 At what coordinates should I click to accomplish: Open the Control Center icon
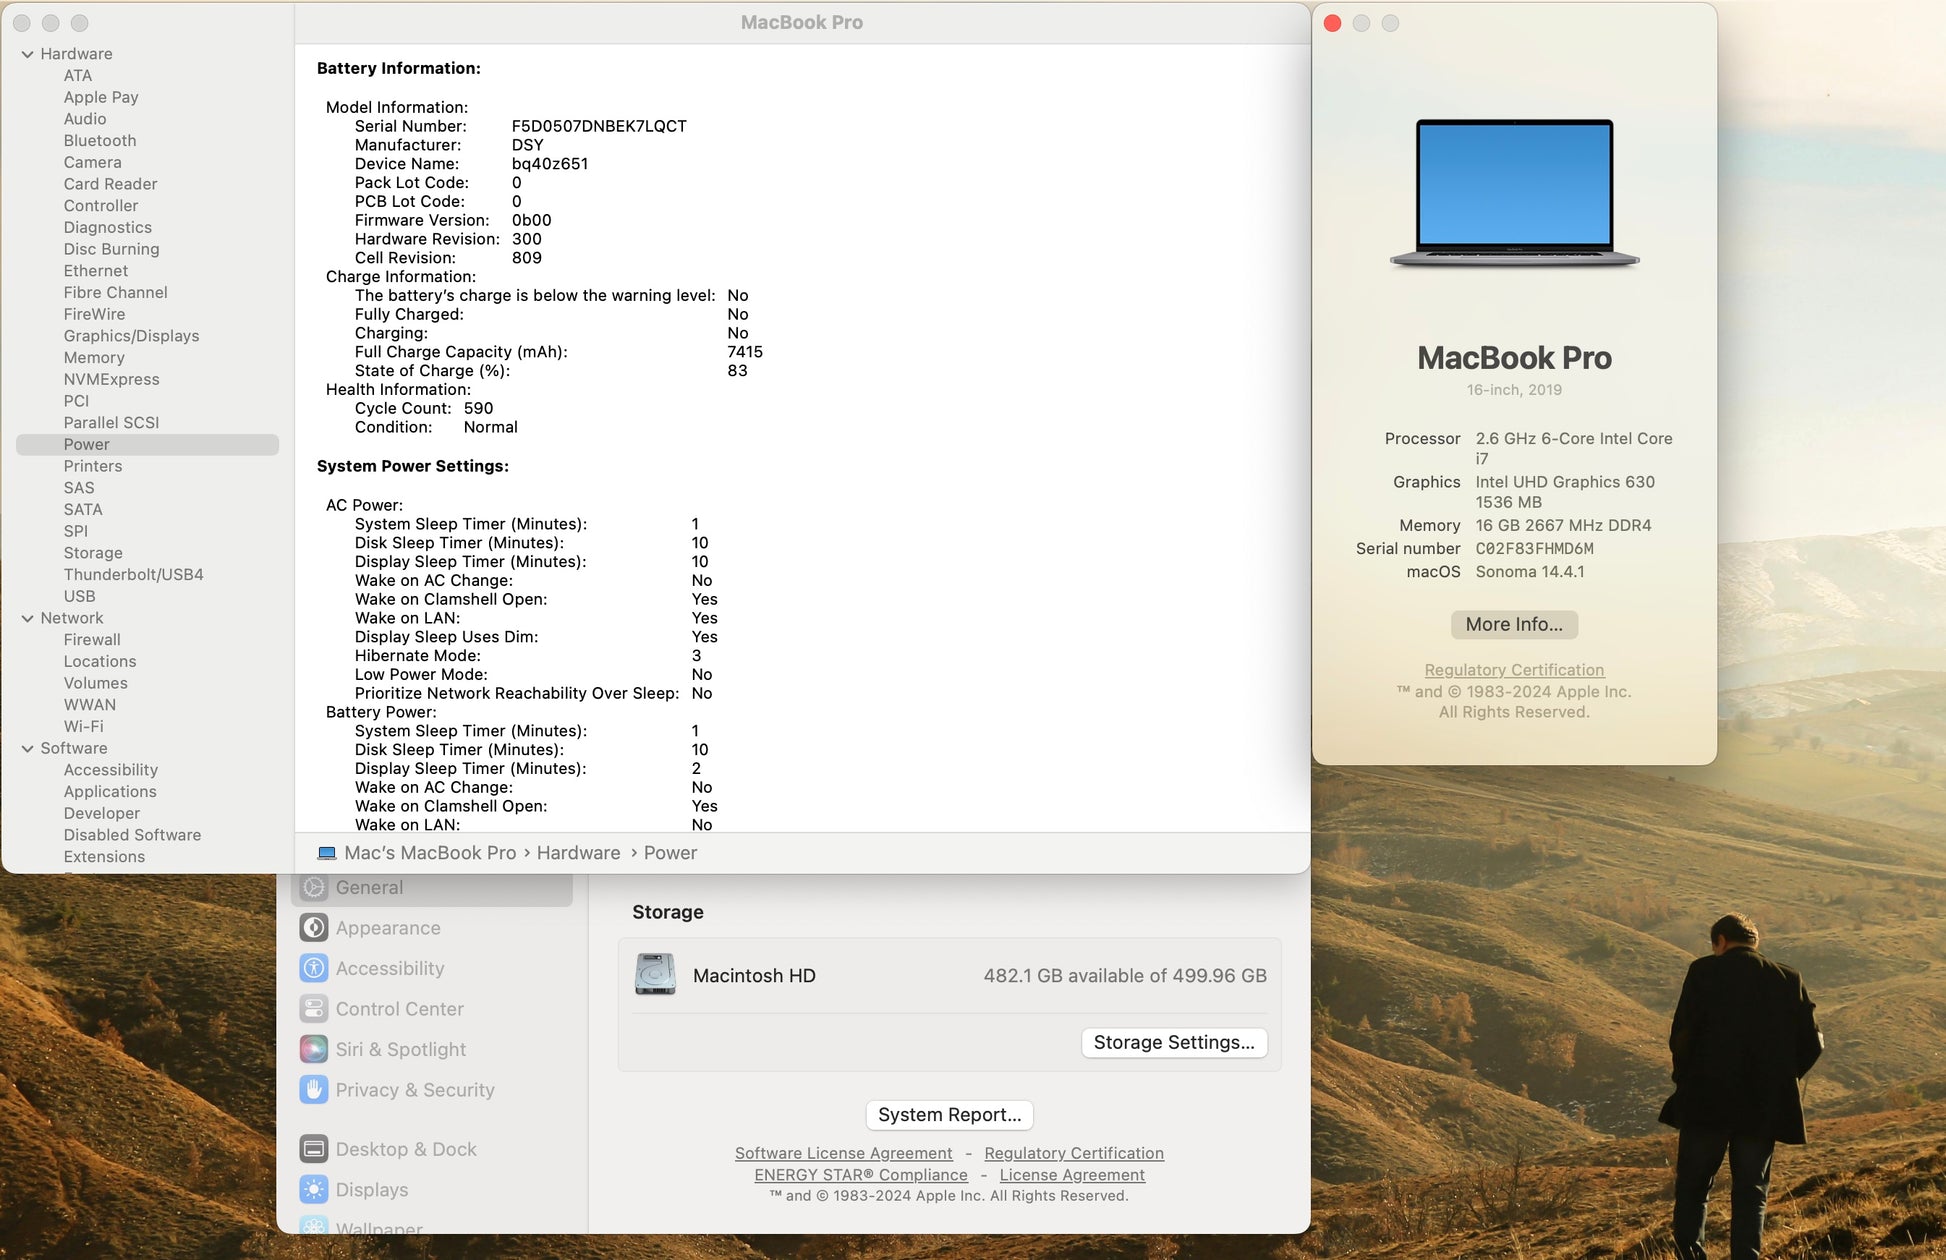point(313,1009)
